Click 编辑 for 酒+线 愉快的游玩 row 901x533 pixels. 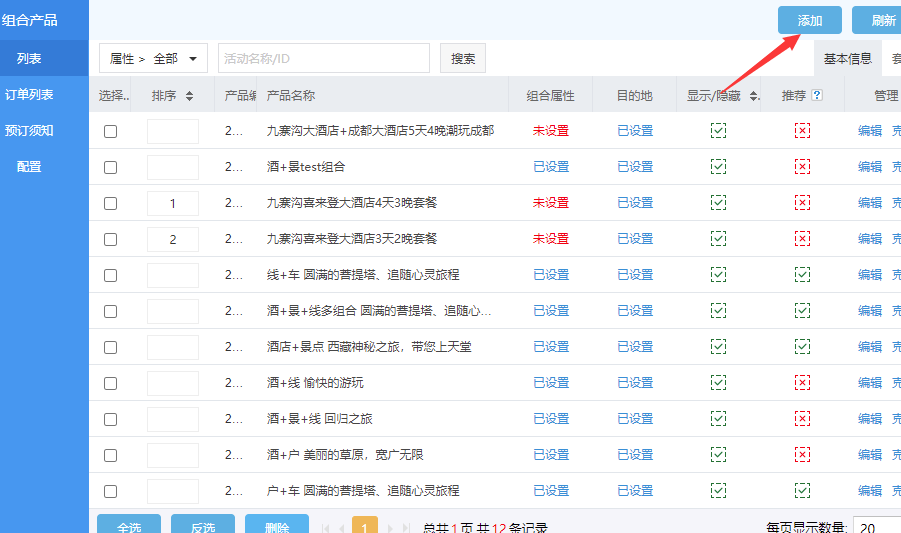pos(870,383)
